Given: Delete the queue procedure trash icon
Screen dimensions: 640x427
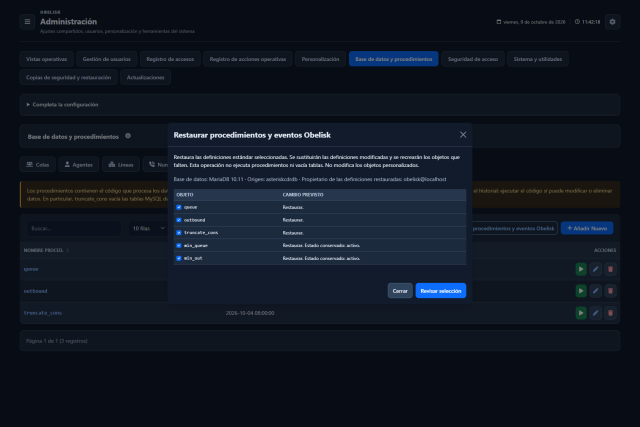Looking at the screenshot, I should click(610, 269).
